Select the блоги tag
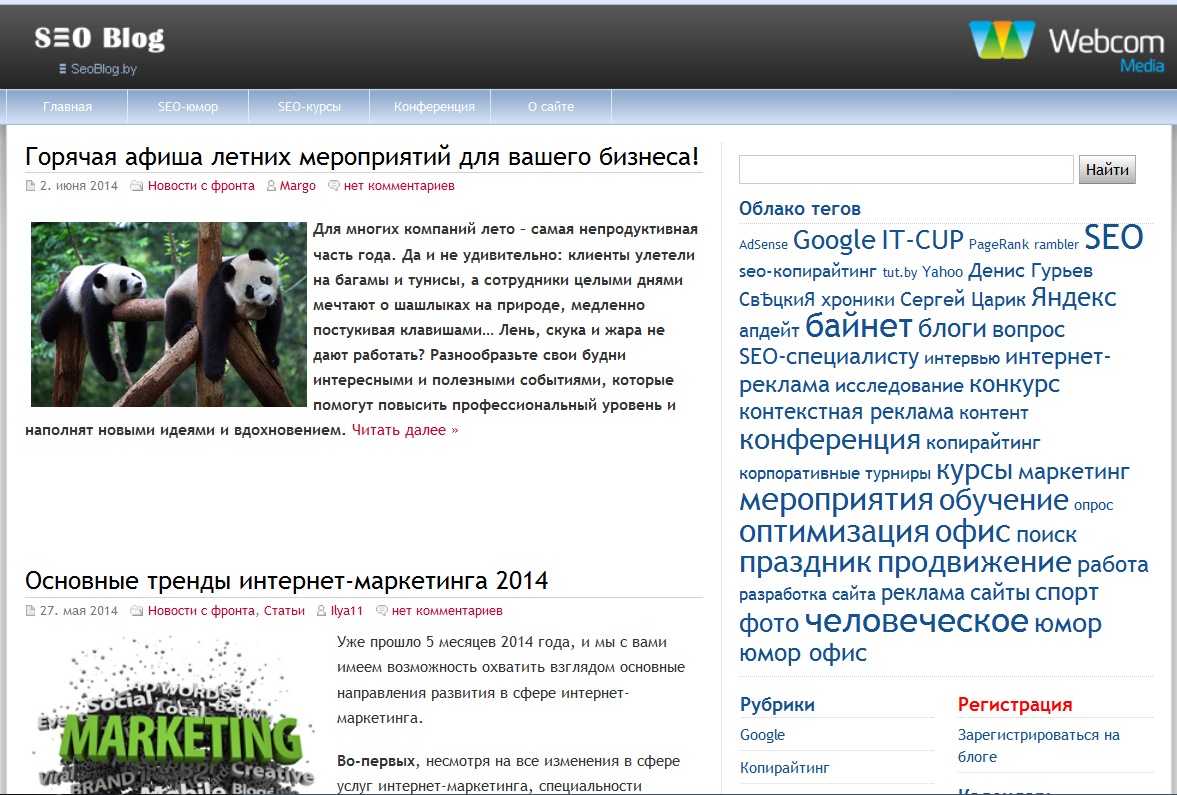 [x=952, y=329]
